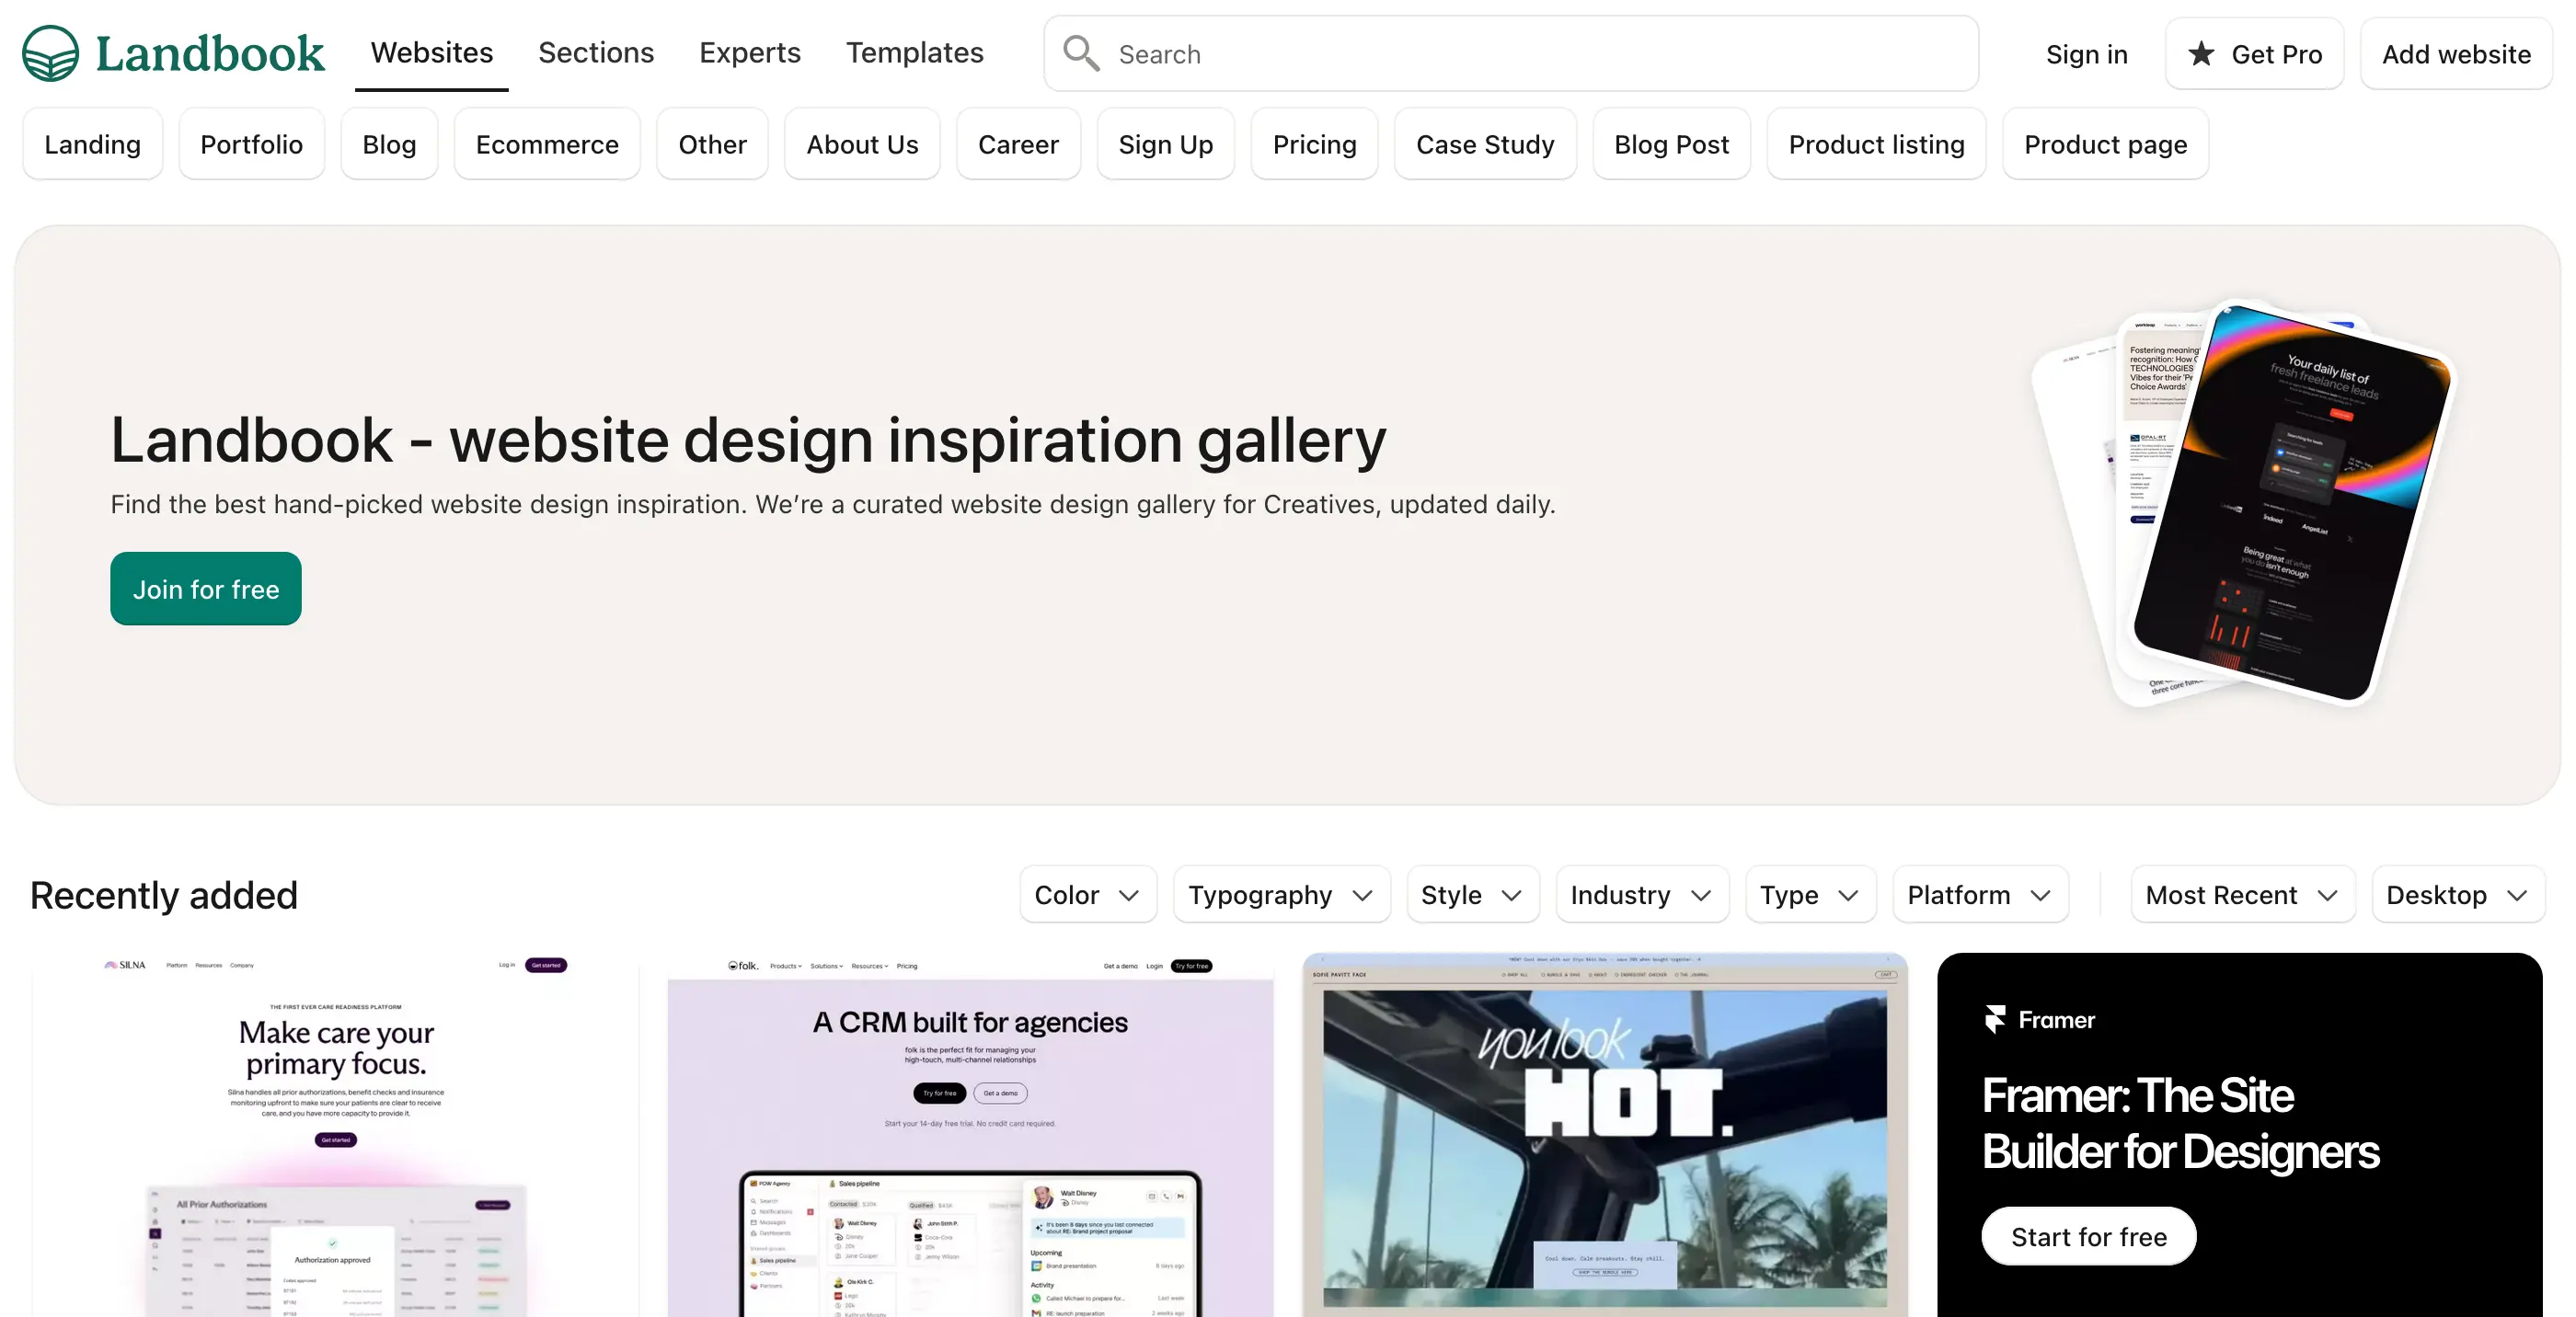Screen dimensions: 2576x1317
Task: Open the folk 'A CRM built for agencies' thumbnail
Action: (970, 1134)
